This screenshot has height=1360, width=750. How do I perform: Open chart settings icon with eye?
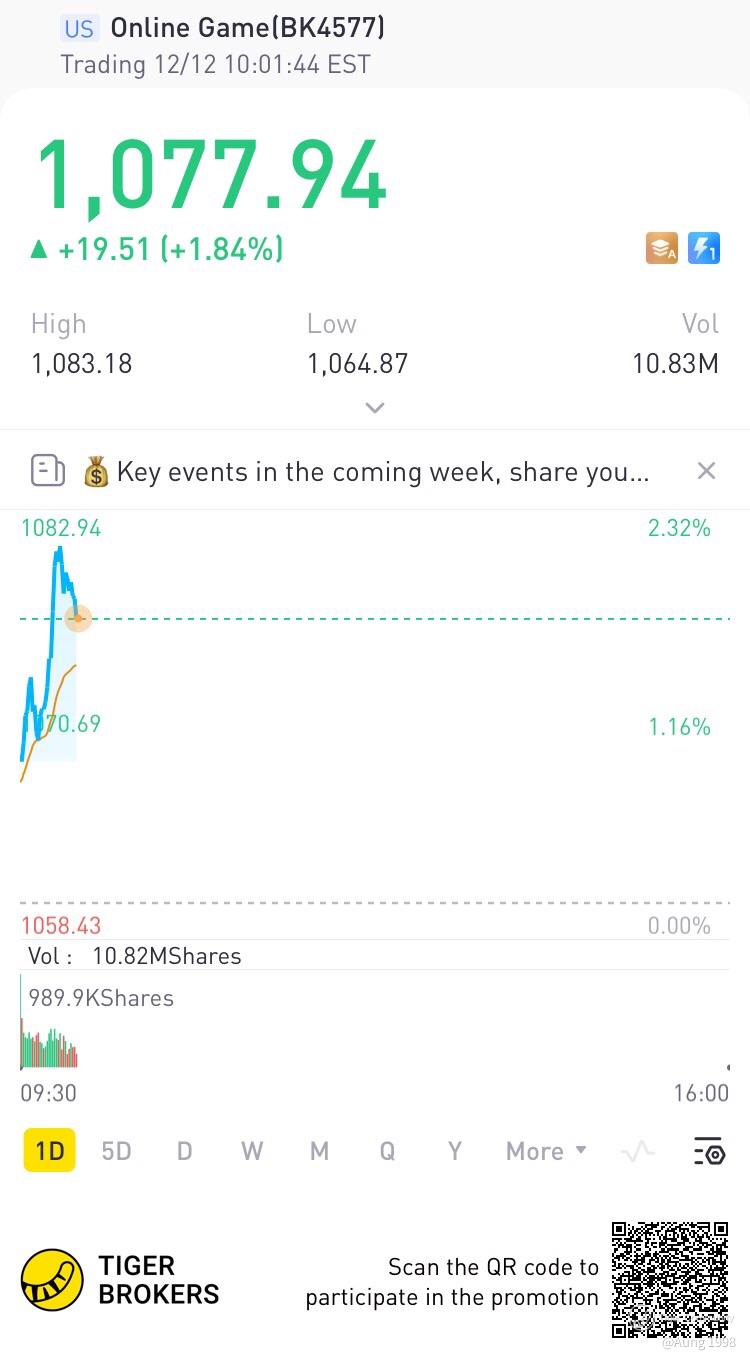click(x=709, y=1152)
